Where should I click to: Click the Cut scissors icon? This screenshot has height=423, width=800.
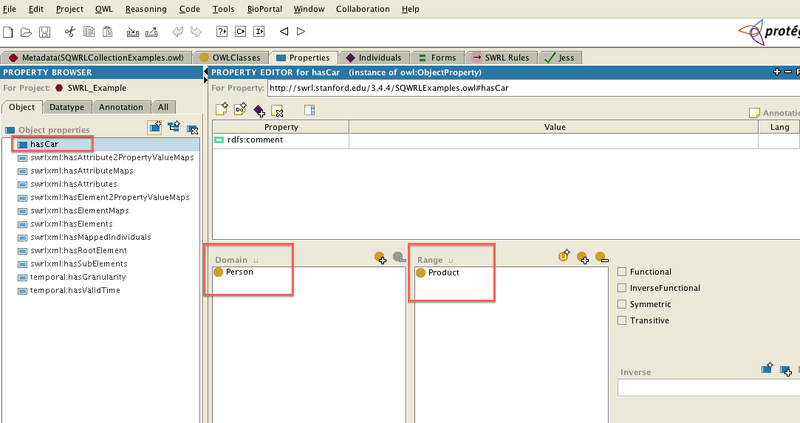click(70, 32)
